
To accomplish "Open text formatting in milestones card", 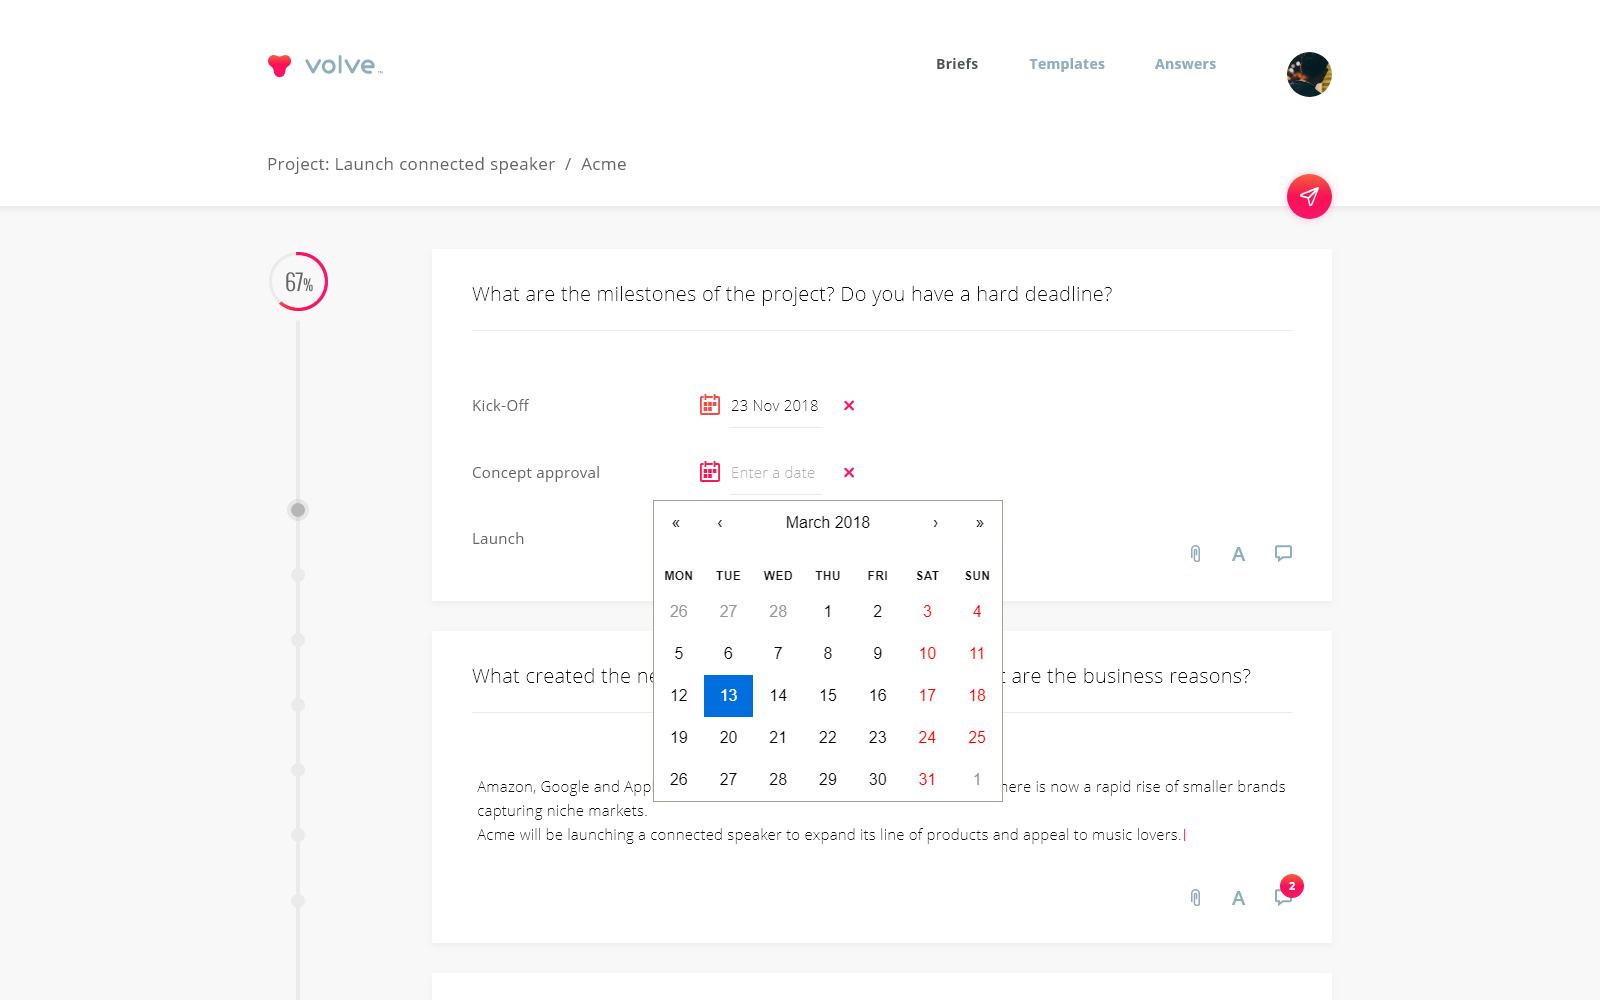I will coord(1238,554).
